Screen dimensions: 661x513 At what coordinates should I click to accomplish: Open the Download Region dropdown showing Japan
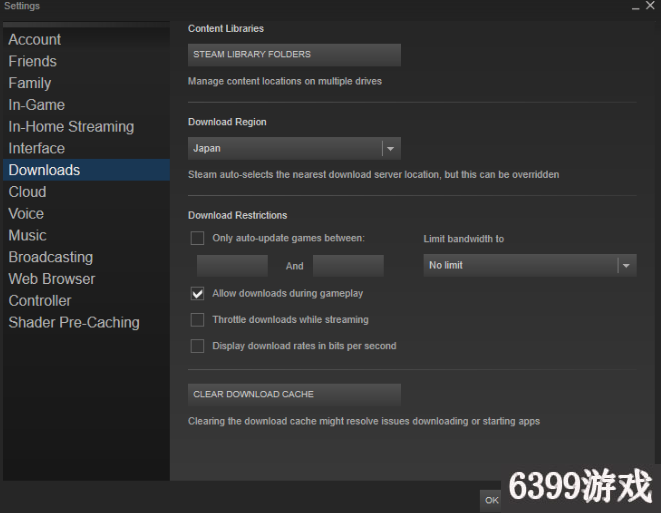click(294, 148)
